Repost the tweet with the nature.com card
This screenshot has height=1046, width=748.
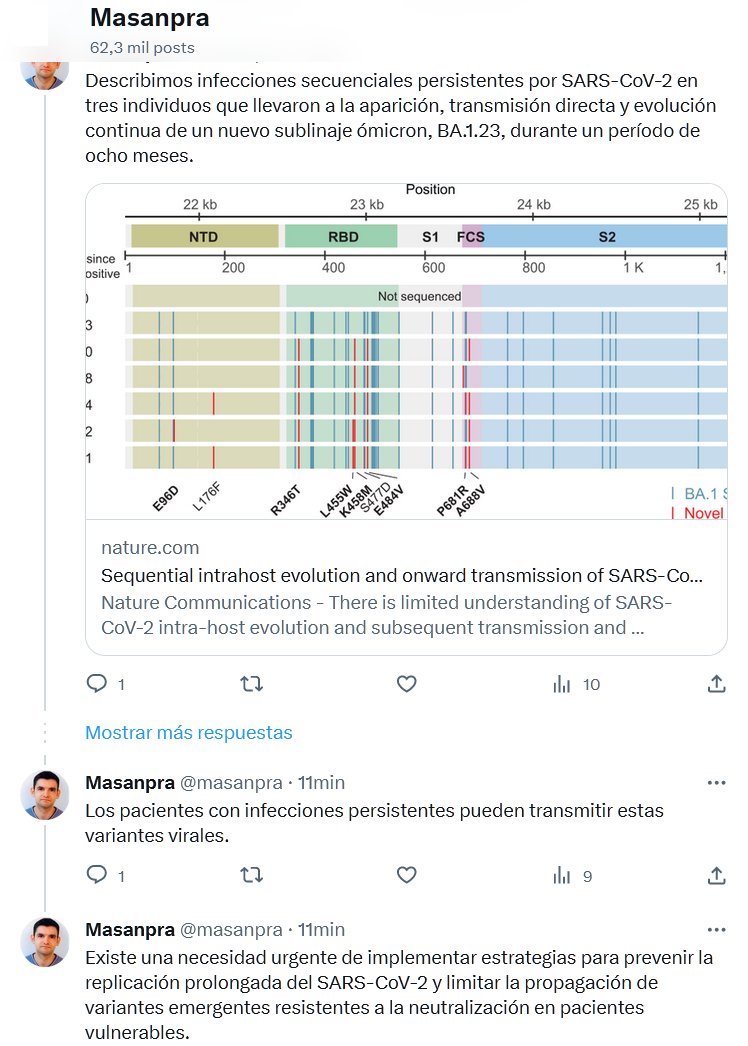click(253, 684)
